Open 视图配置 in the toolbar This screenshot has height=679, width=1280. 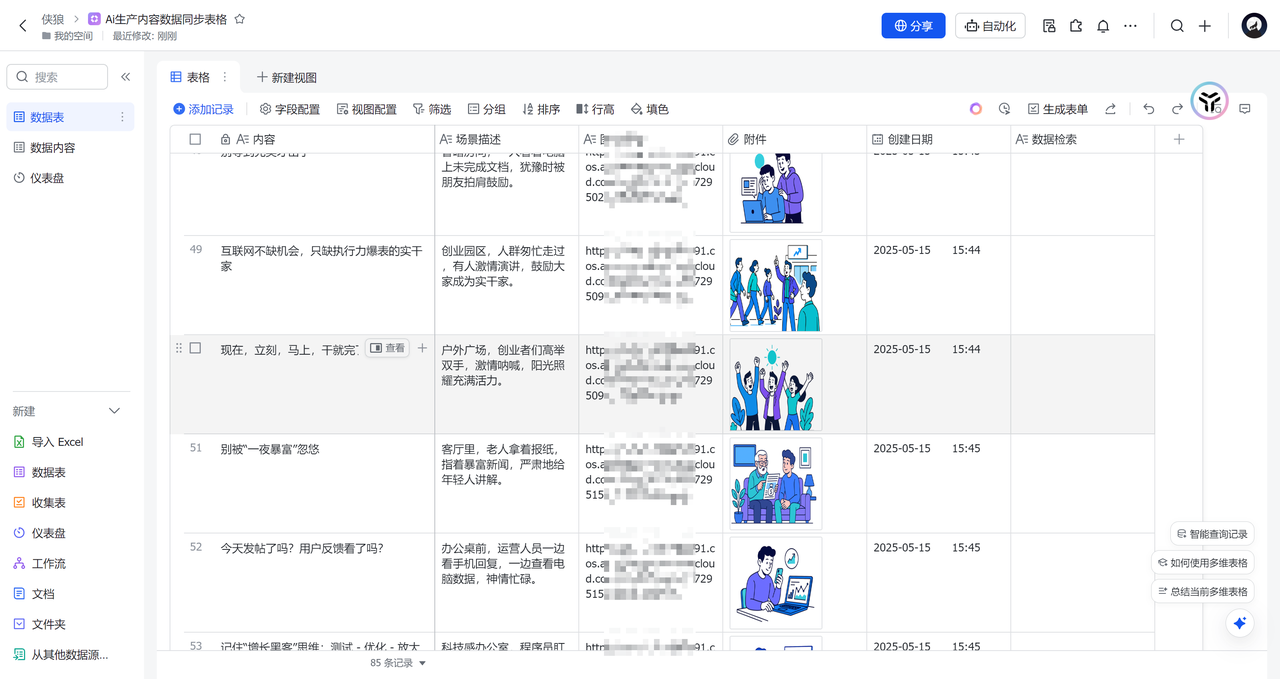point(366,109)
